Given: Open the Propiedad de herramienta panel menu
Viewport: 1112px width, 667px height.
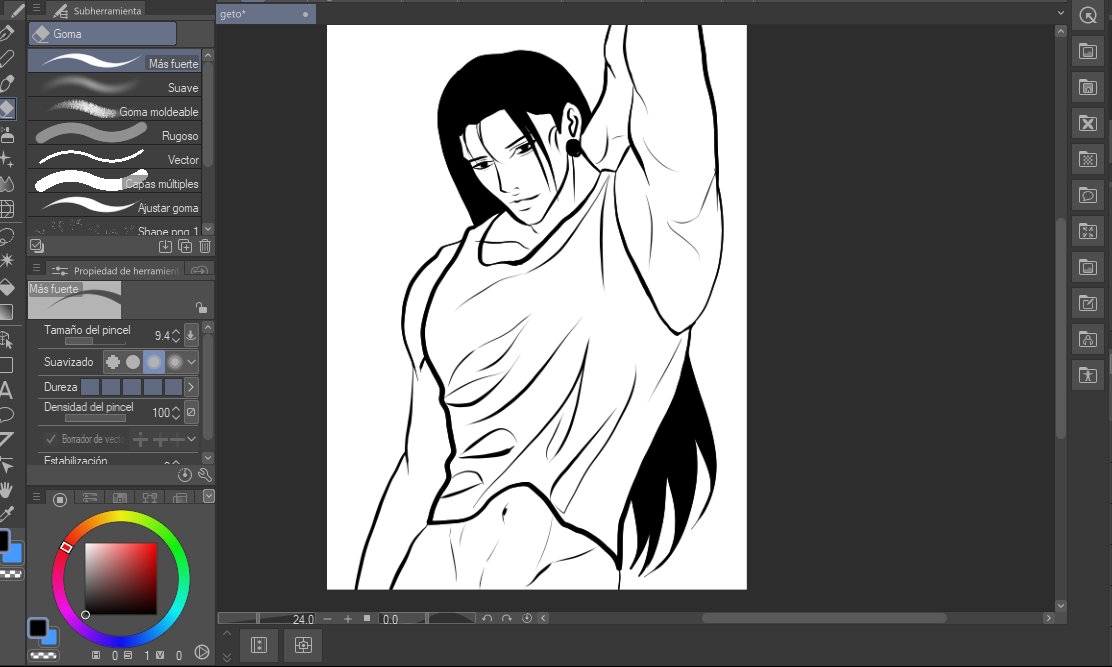Looking at the screenshot, I should [36, 269].
